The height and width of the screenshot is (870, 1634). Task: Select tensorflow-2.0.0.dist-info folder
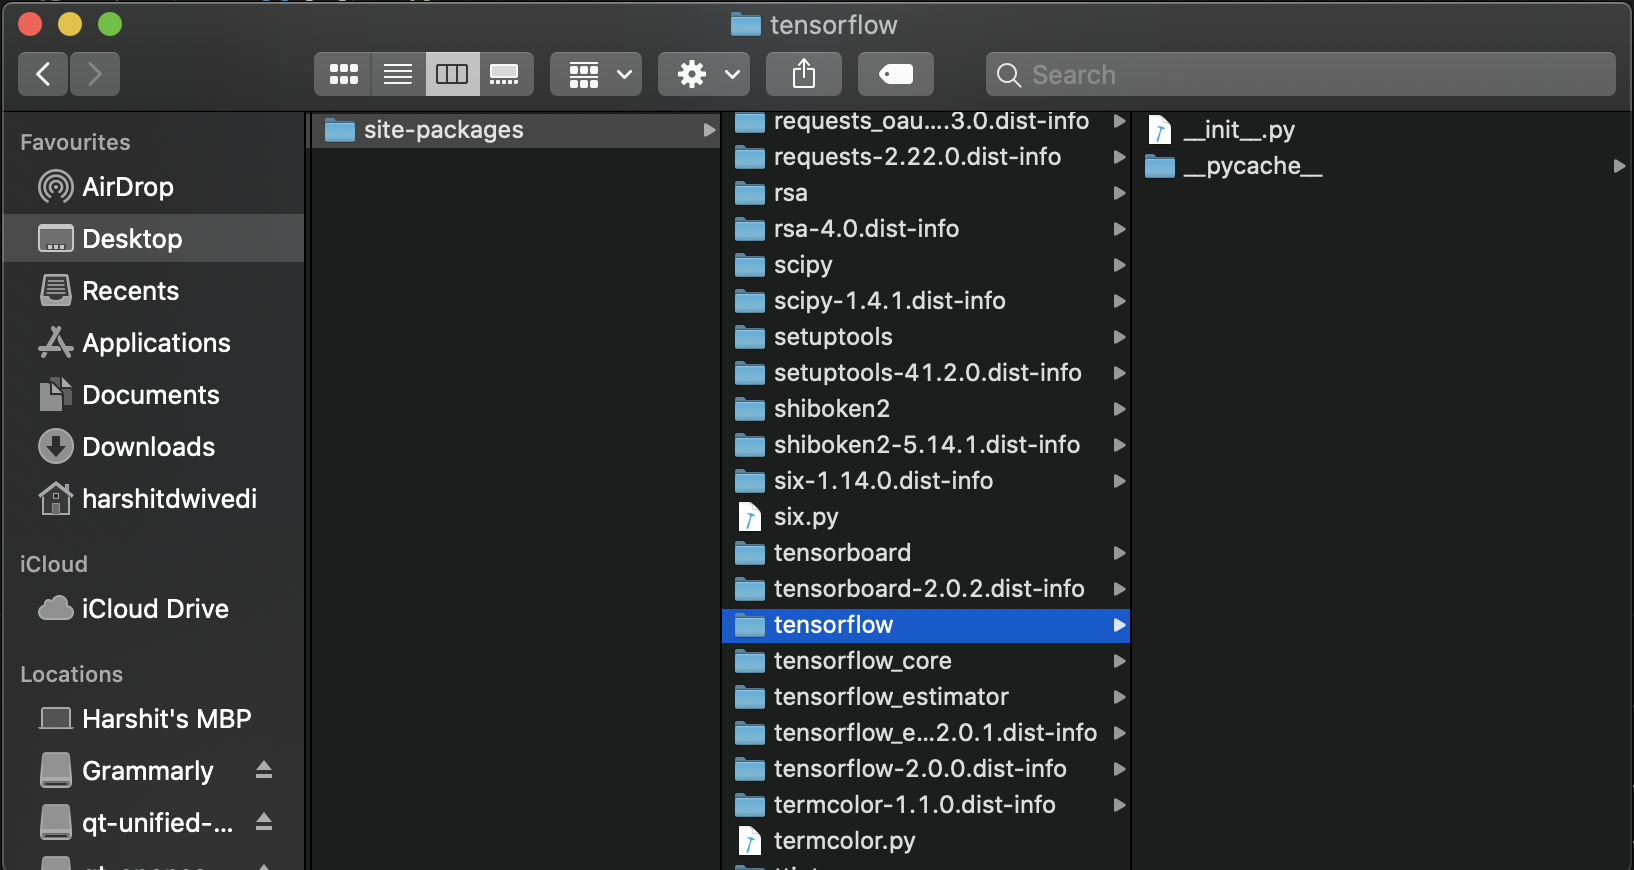tap(926, 769)
